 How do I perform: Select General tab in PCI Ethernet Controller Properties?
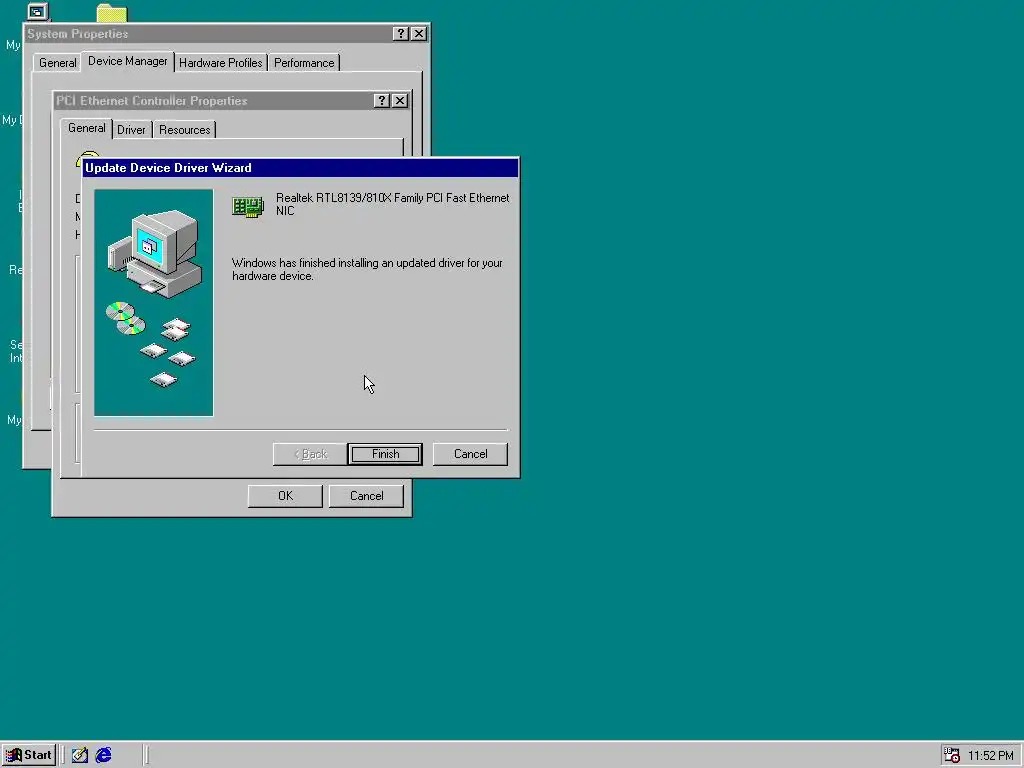pyautogui.click(x=87, y=128)
